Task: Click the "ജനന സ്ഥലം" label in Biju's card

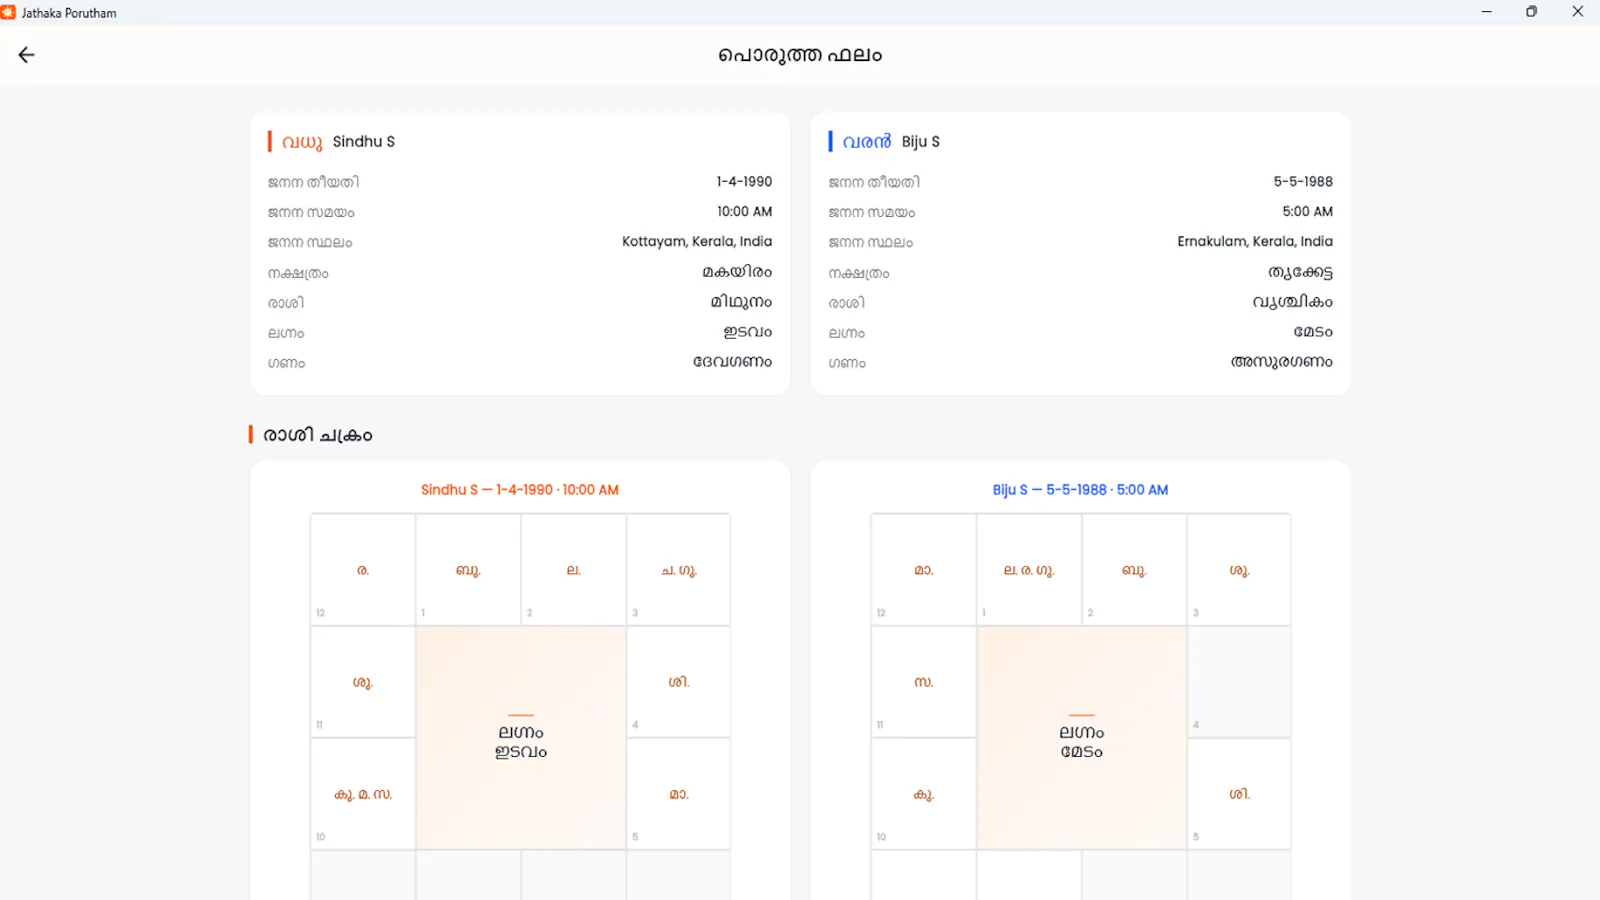Action: 871,242
